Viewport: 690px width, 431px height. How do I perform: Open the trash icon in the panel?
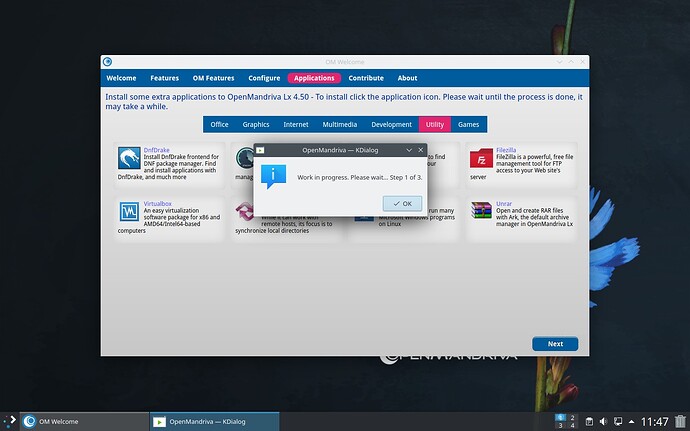(x=680, y=421)
